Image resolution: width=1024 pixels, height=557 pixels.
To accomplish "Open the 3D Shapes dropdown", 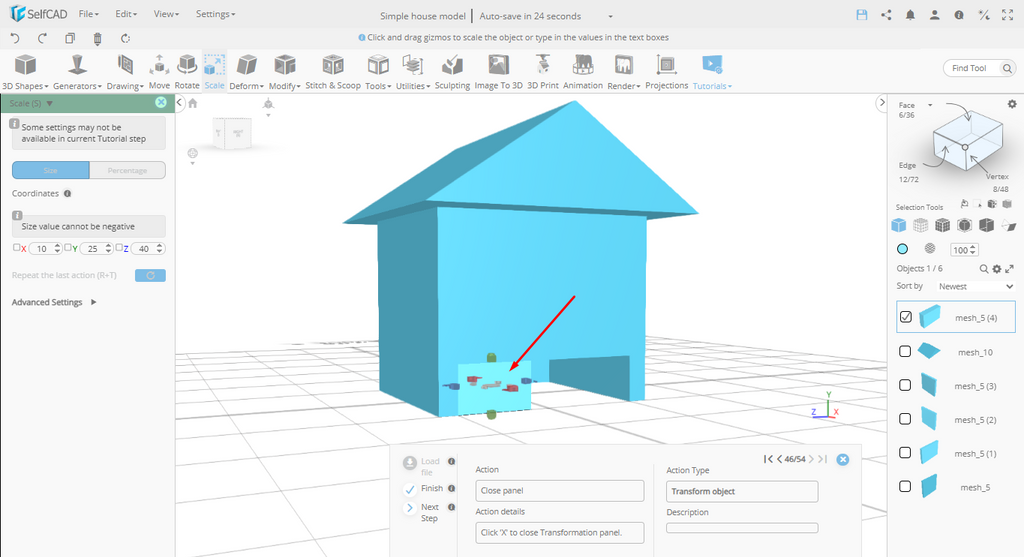I will pos(25,71).
